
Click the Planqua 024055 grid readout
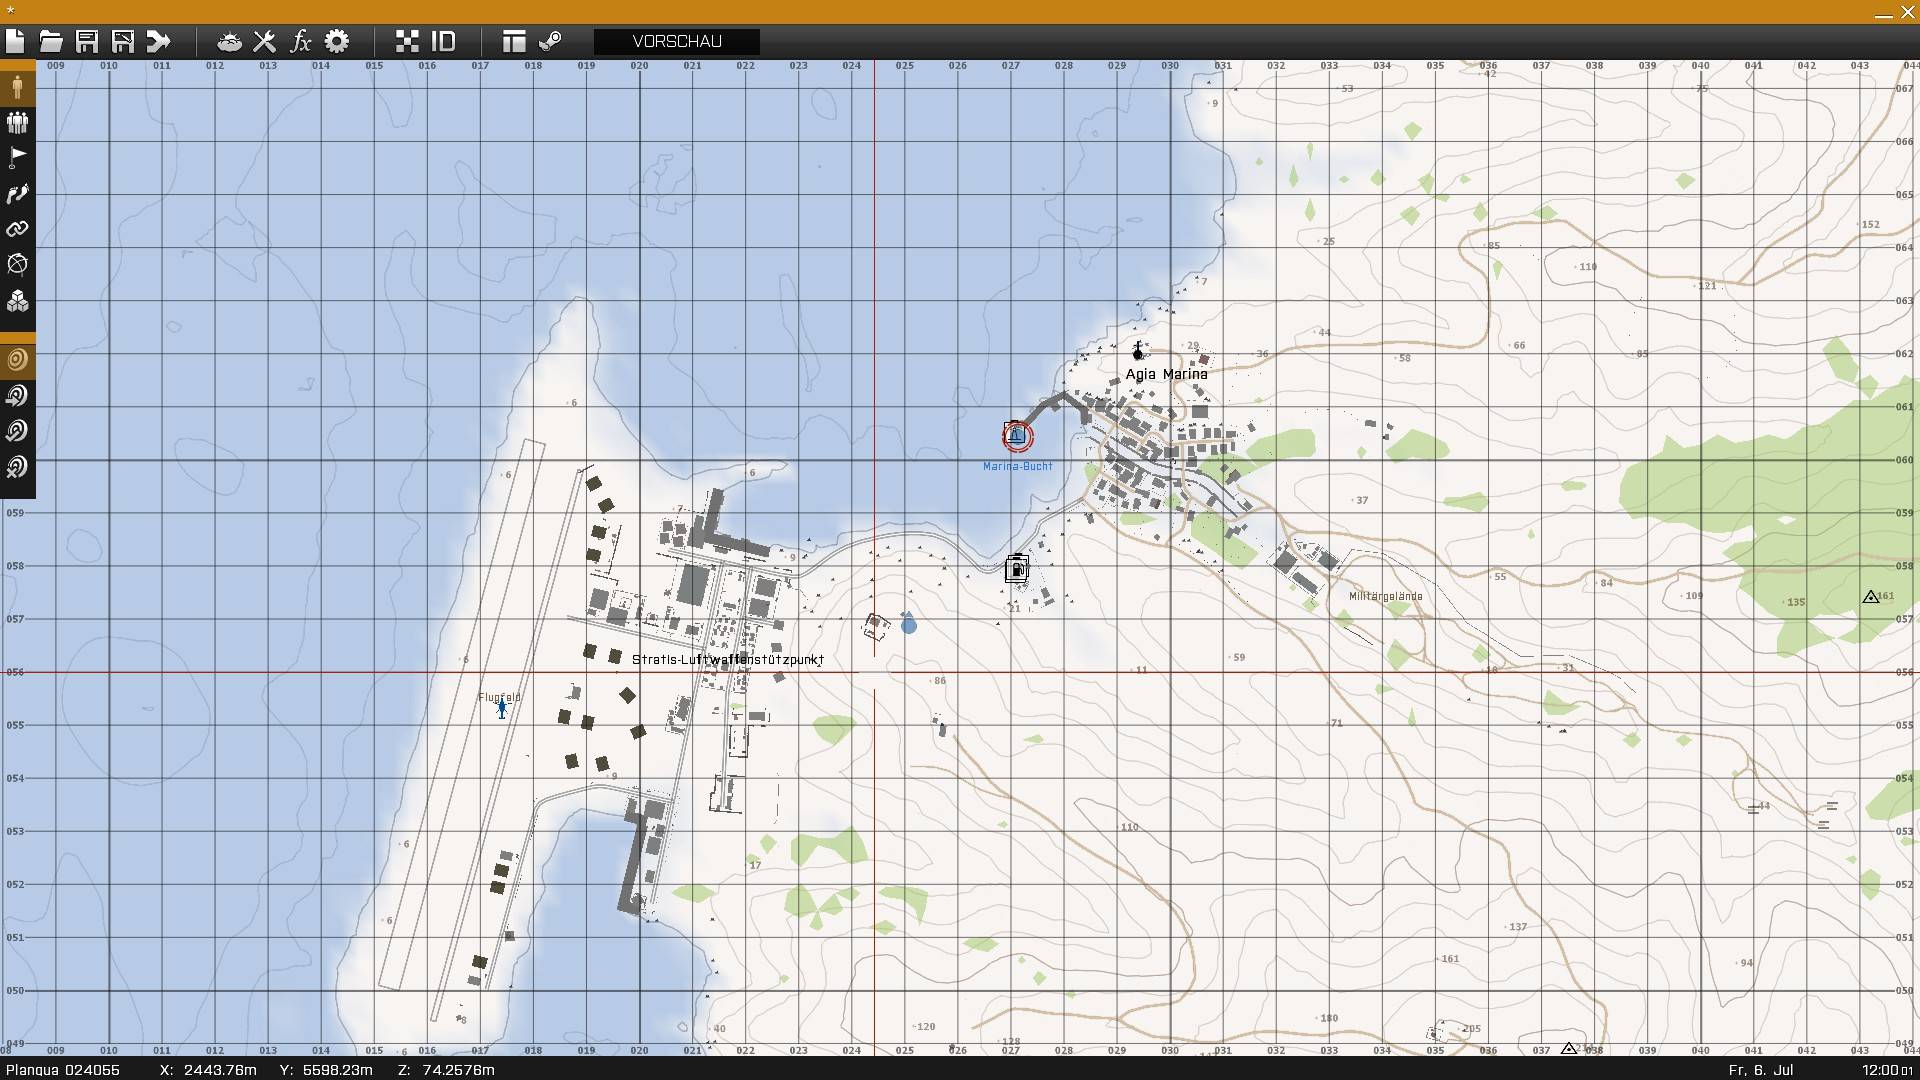(x=63, y=1070)
